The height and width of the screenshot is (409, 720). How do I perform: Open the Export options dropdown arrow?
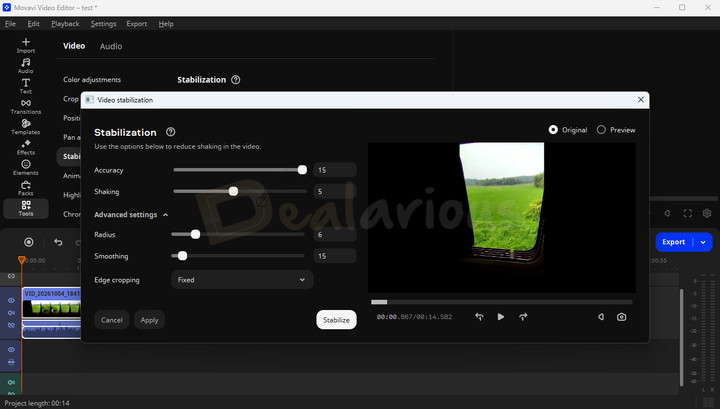pos(703,242)
